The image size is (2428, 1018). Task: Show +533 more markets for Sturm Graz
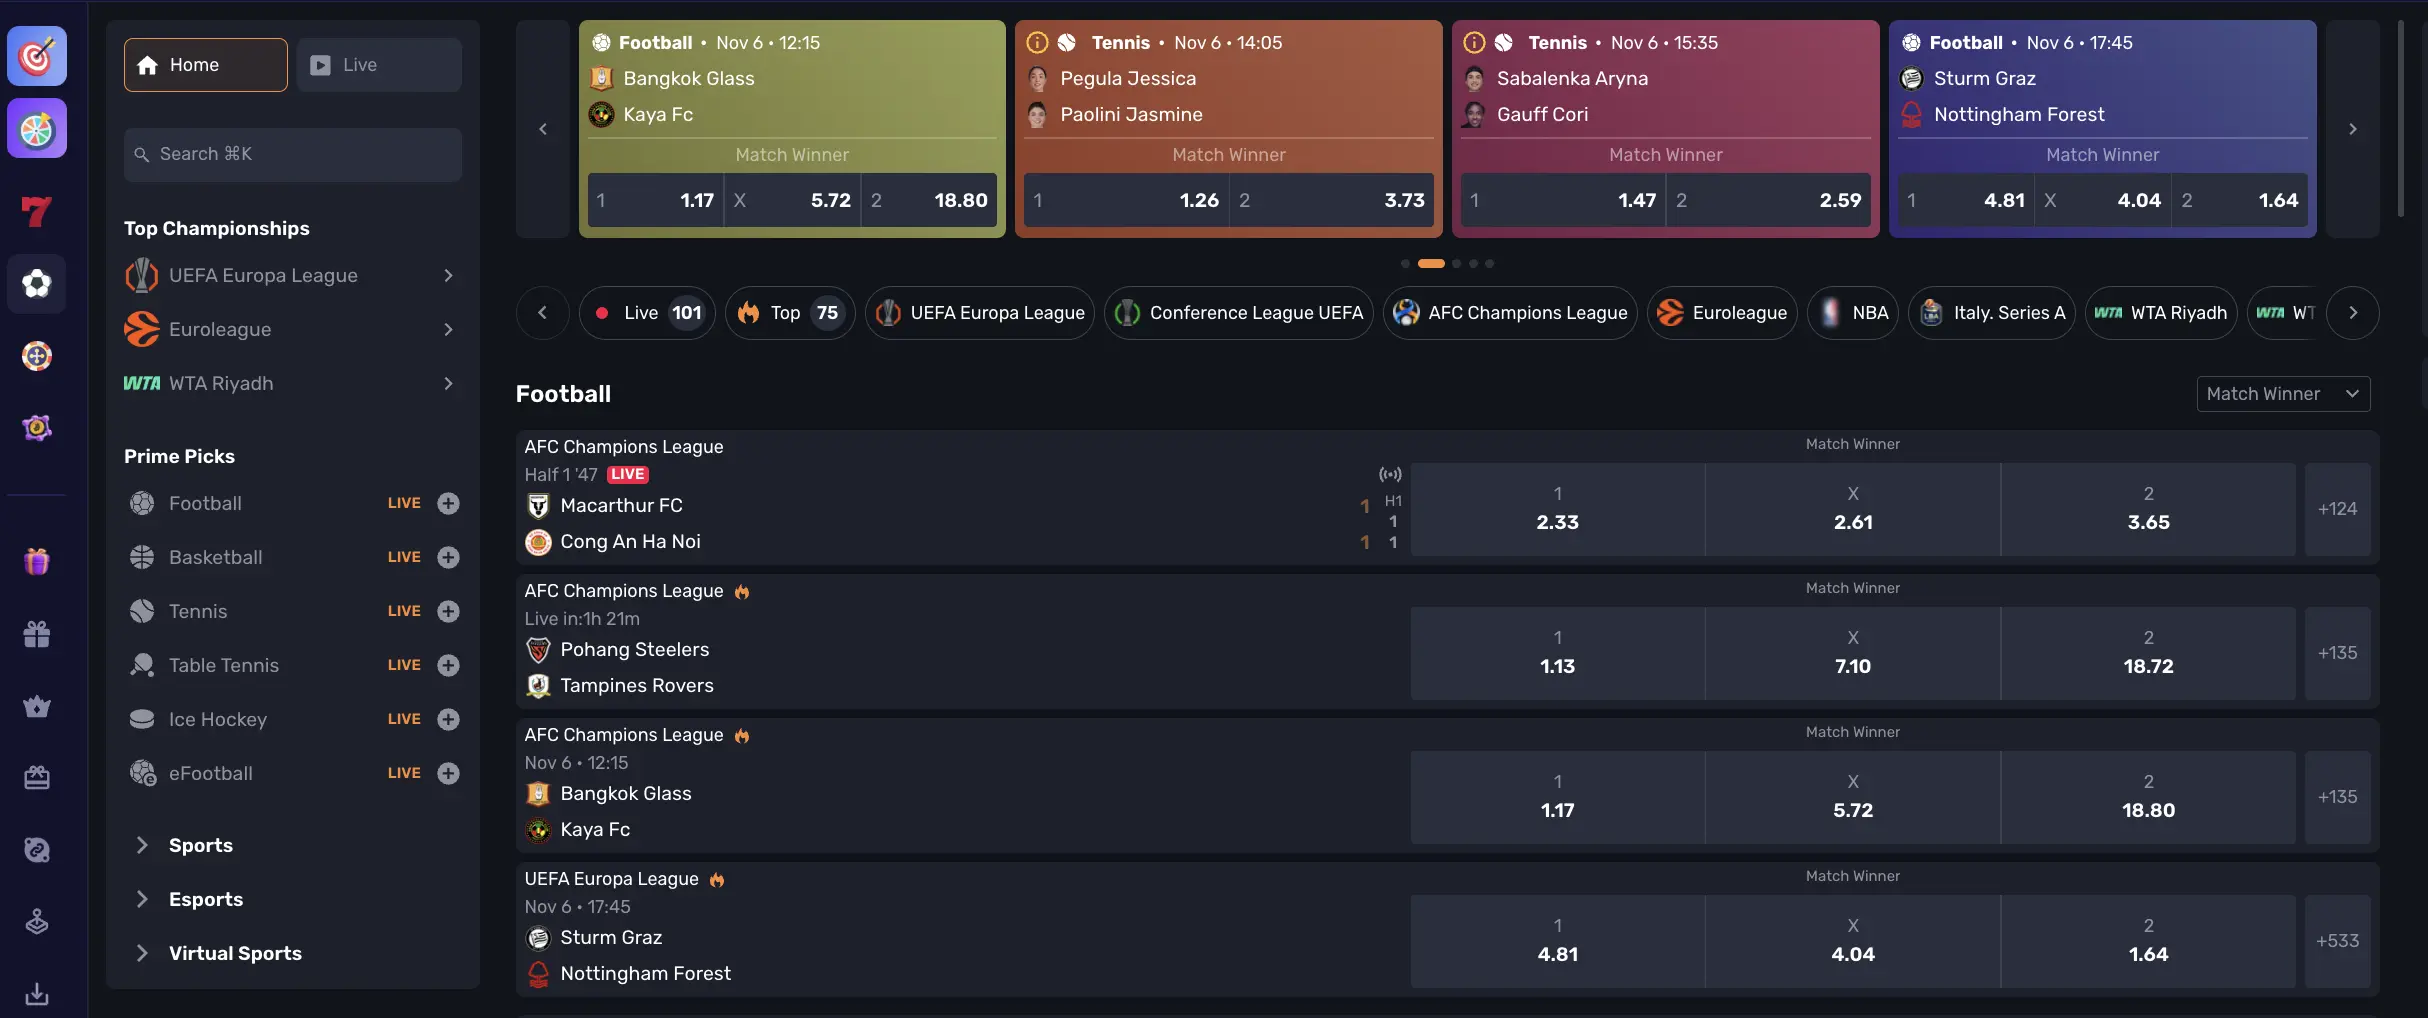pos(2337,941)
